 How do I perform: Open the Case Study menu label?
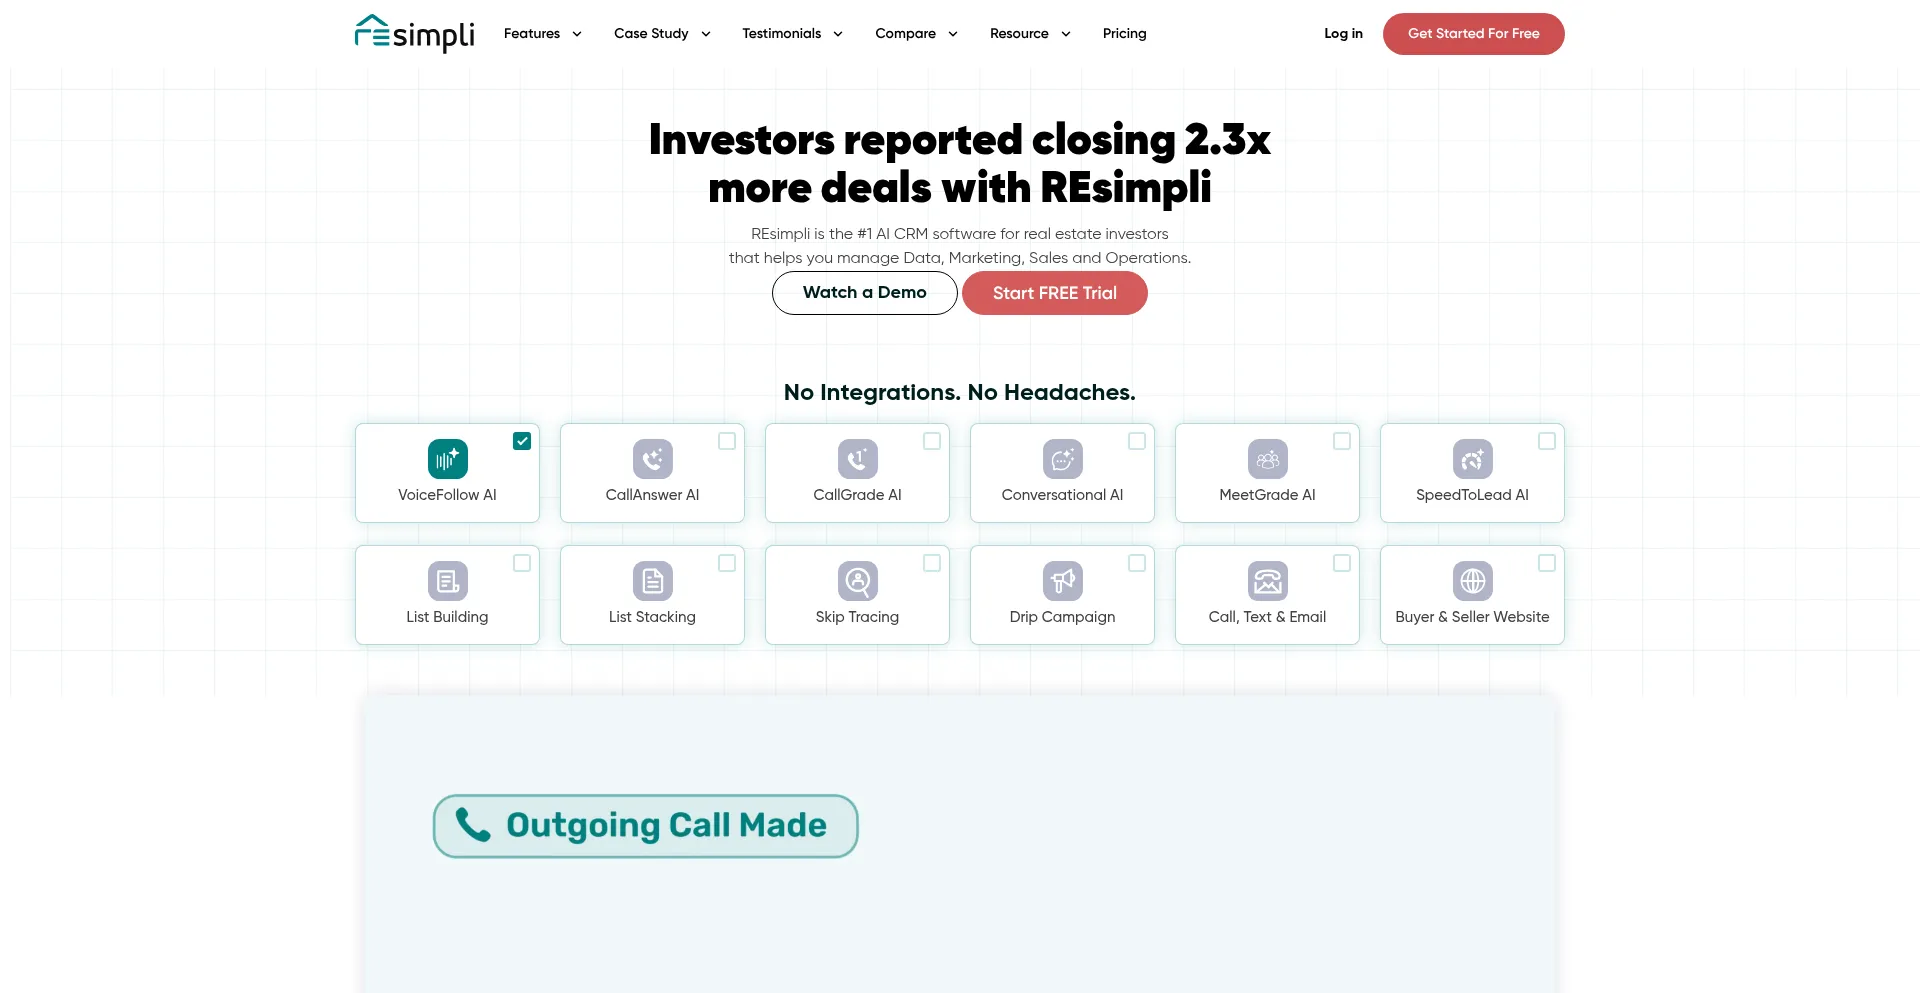651,33
